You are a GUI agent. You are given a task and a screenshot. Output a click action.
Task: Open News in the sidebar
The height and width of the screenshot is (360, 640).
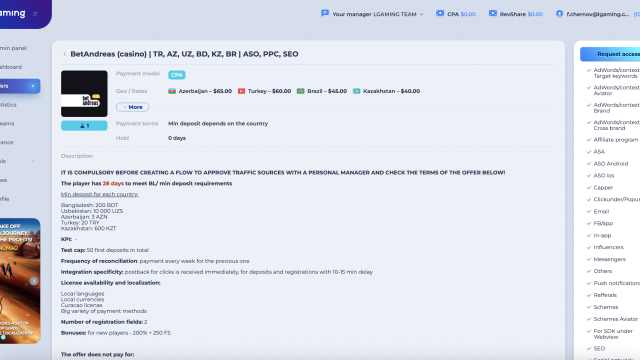point(4,180)
